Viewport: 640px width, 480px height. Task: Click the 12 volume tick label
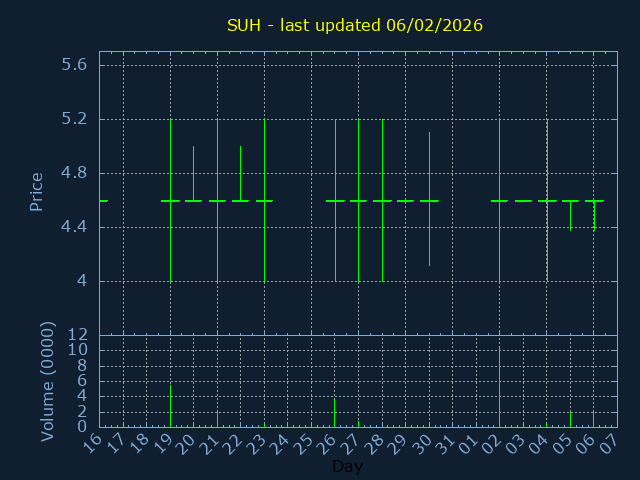77,335
